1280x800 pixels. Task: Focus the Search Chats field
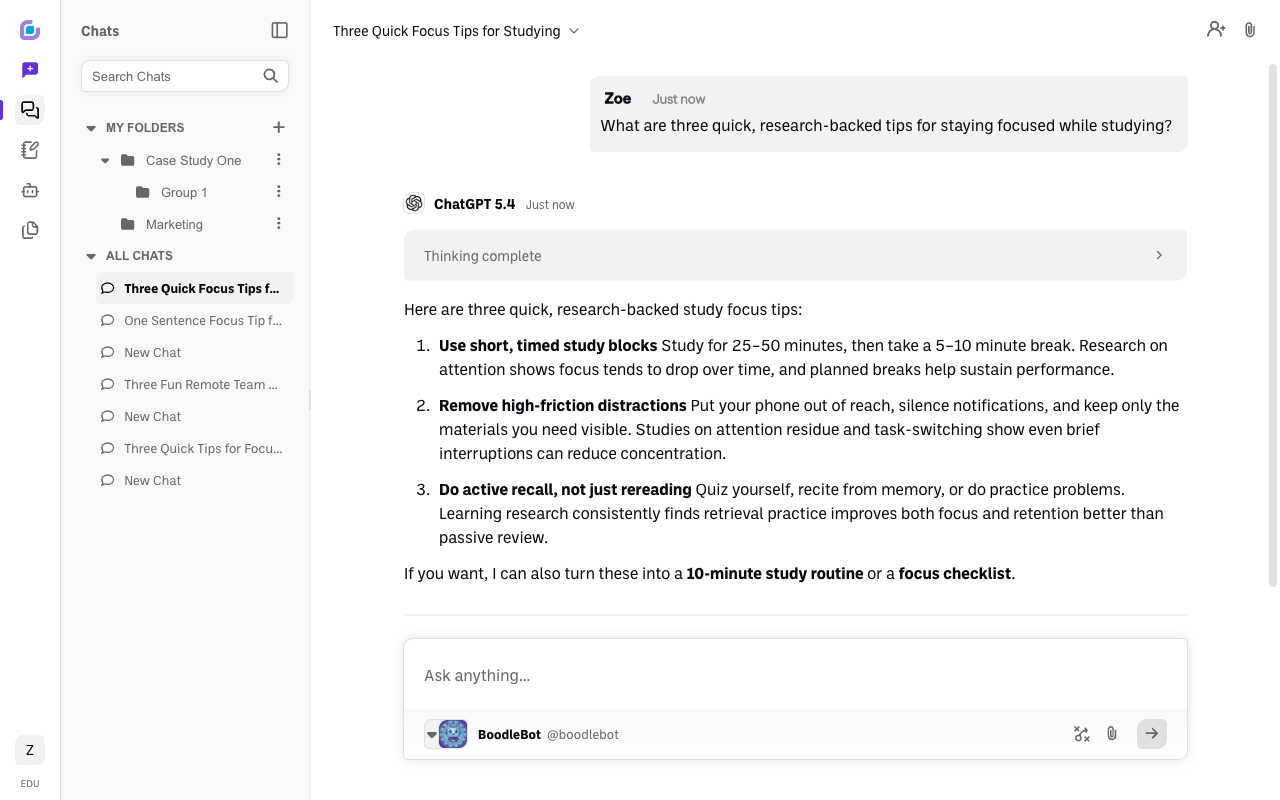[185, 76]
